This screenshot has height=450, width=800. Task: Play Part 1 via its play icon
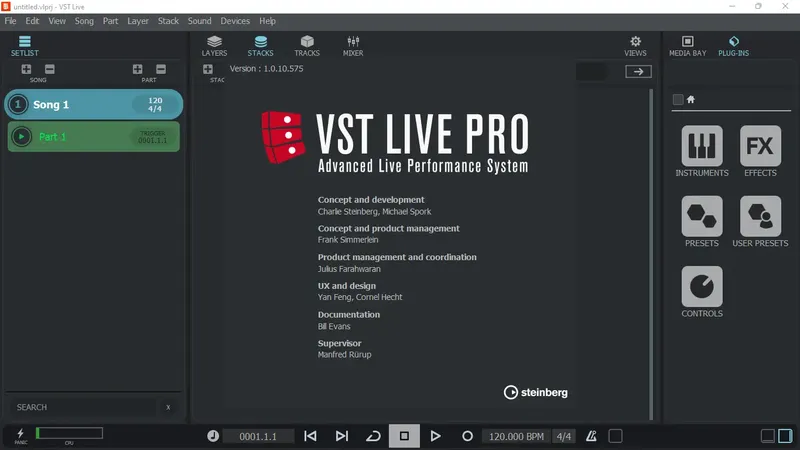click(x=21, y=137)
